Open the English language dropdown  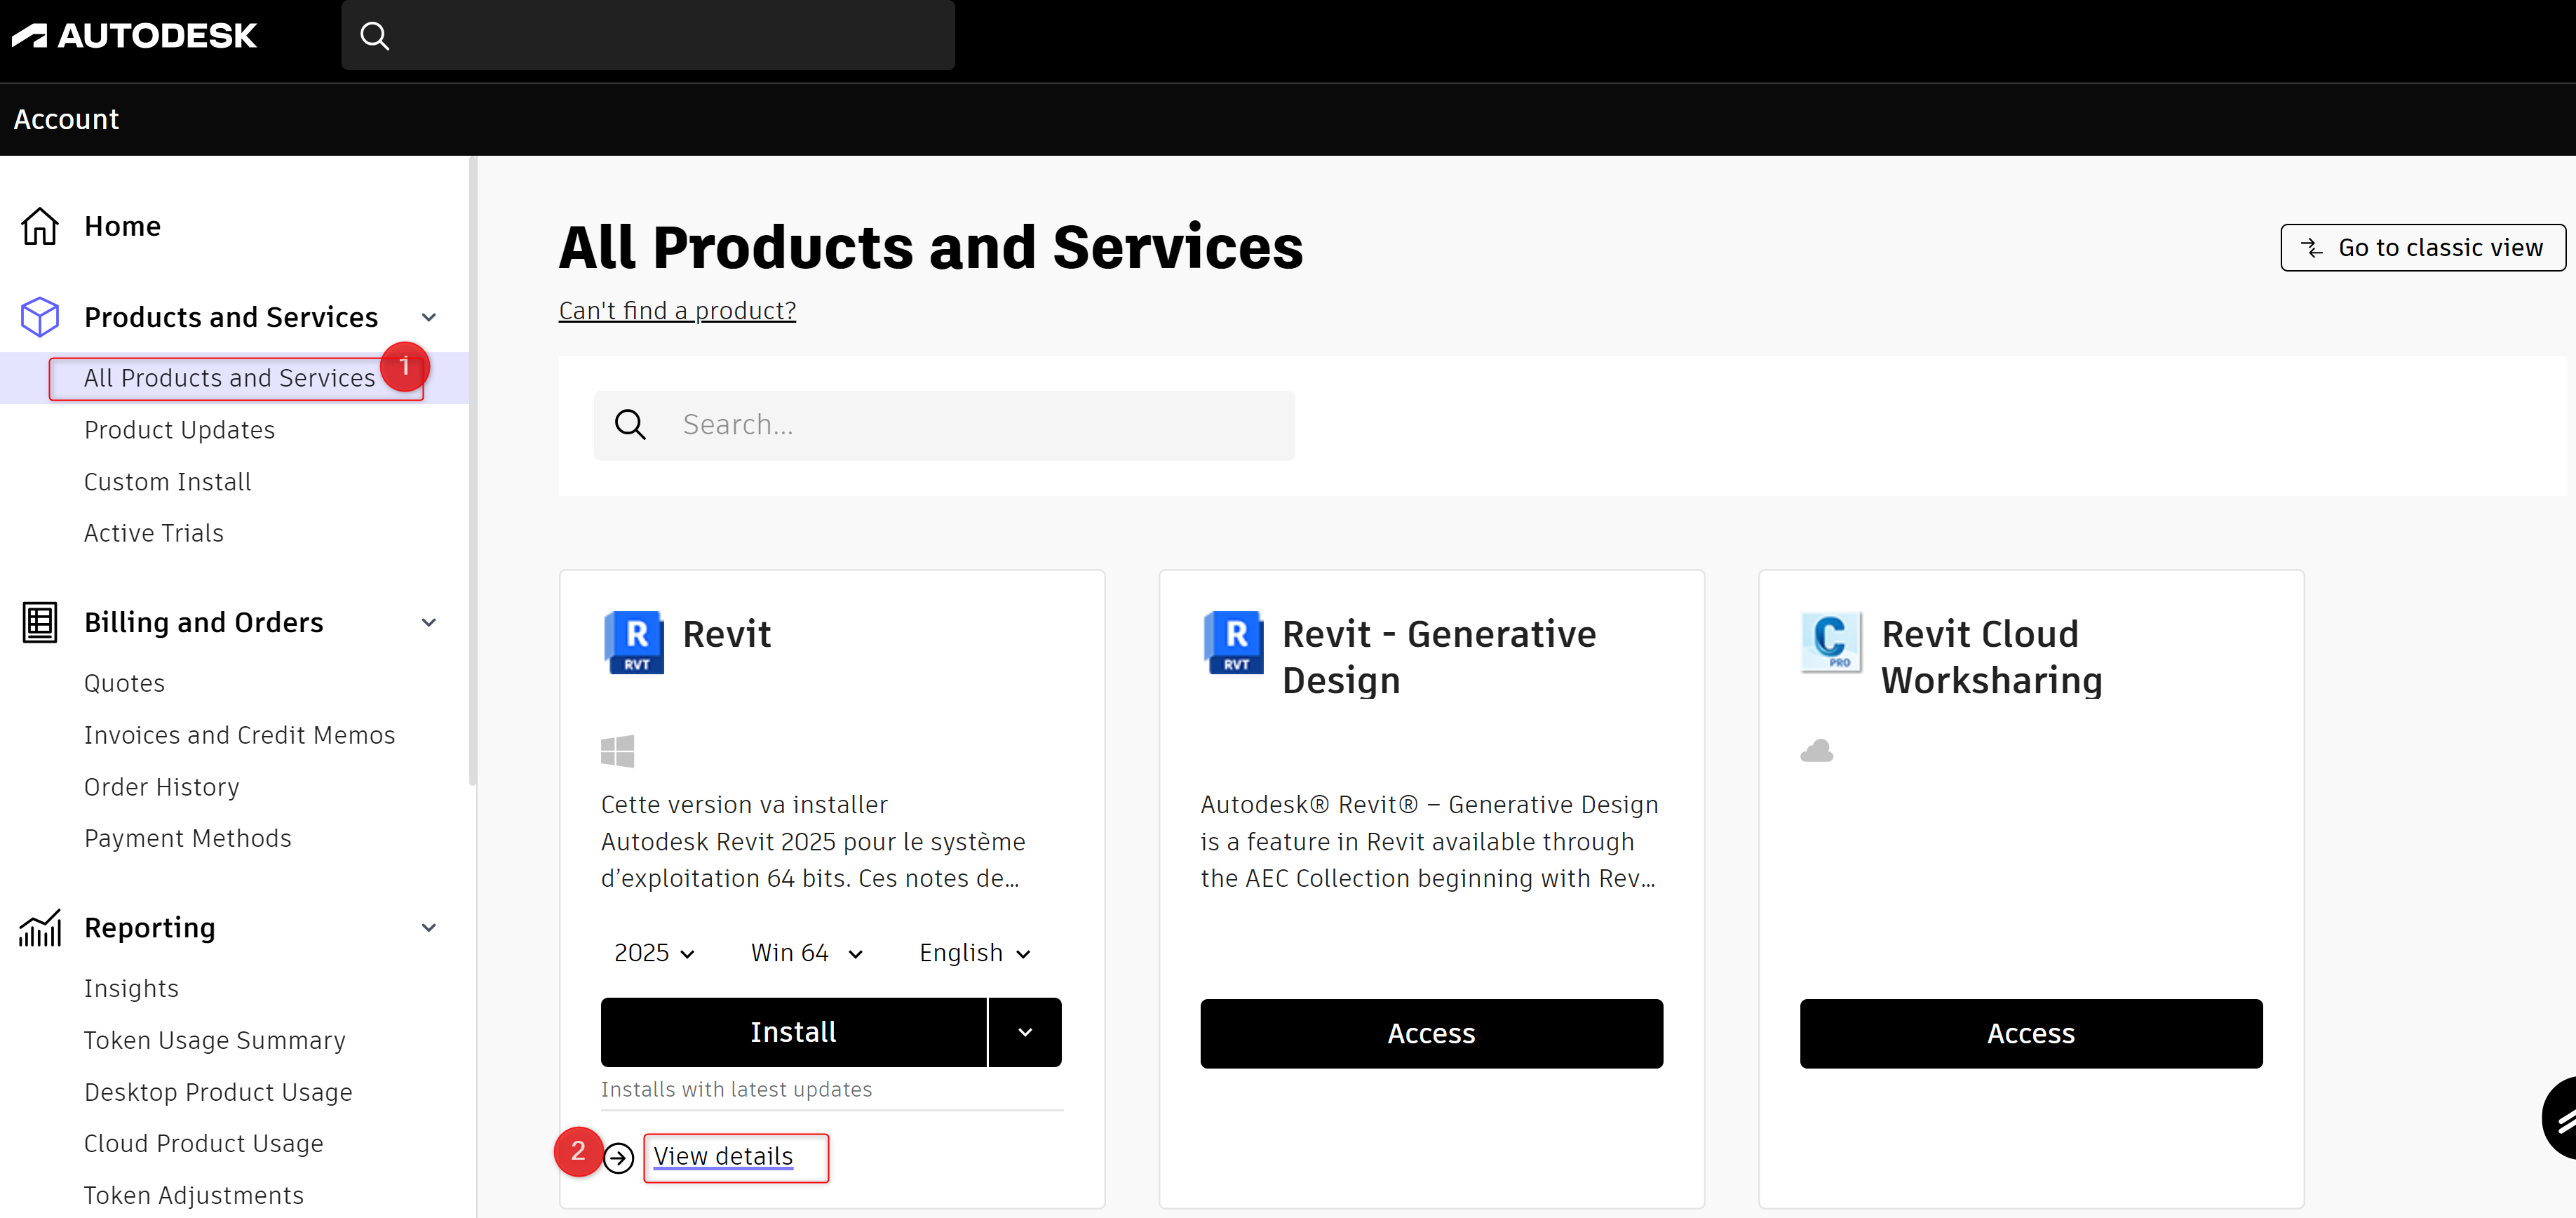click(x=974, y=953)
